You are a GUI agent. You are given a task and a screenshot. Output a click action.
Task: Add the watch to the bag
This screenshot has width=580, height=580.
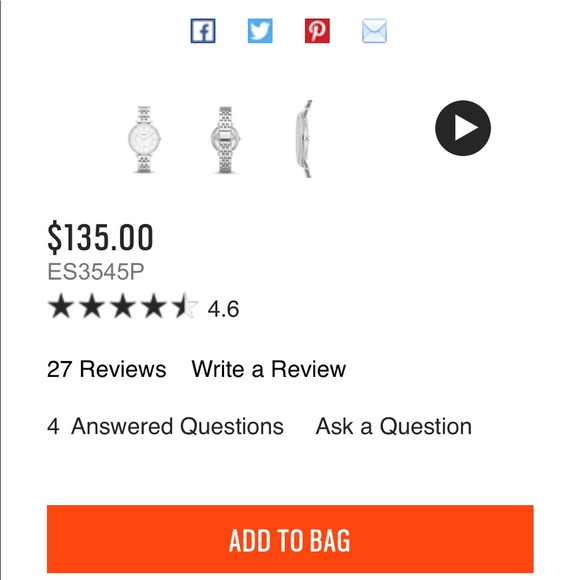(290, 539)
